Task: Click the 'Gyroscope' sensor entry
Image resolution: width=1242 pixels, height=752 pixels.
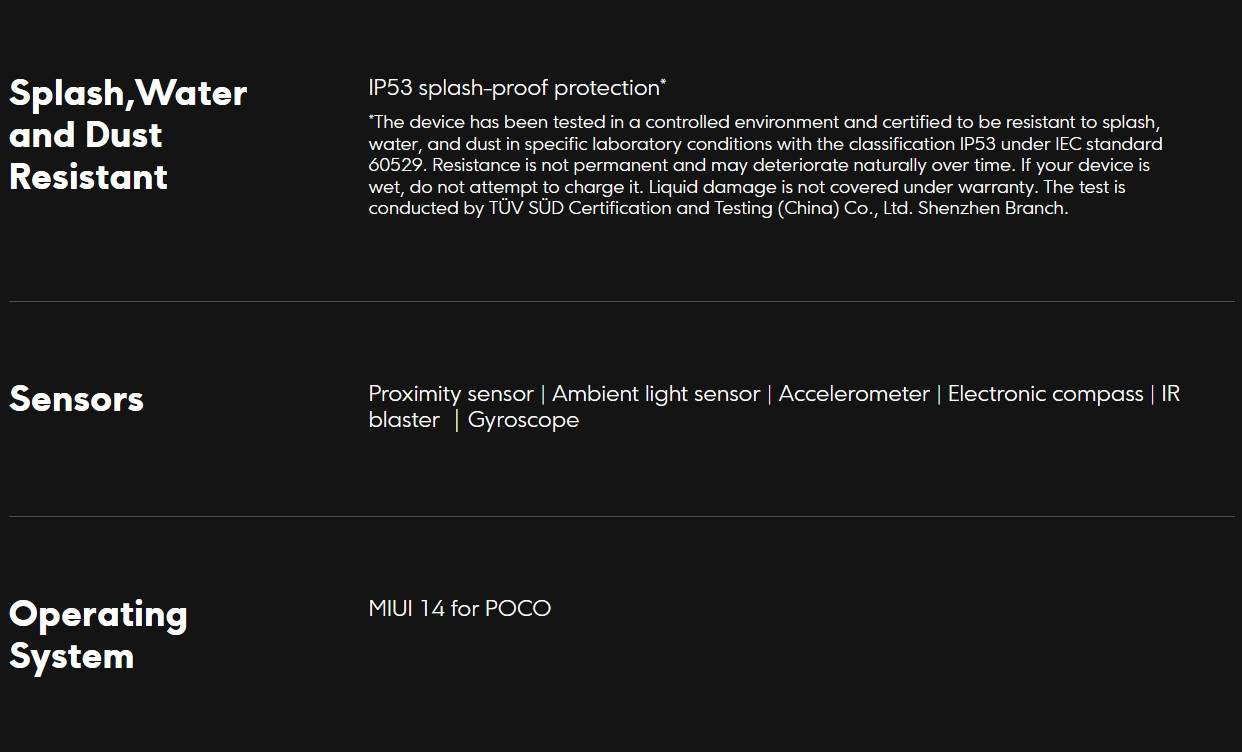Action: pyautogui.click(x=523, y=420)
